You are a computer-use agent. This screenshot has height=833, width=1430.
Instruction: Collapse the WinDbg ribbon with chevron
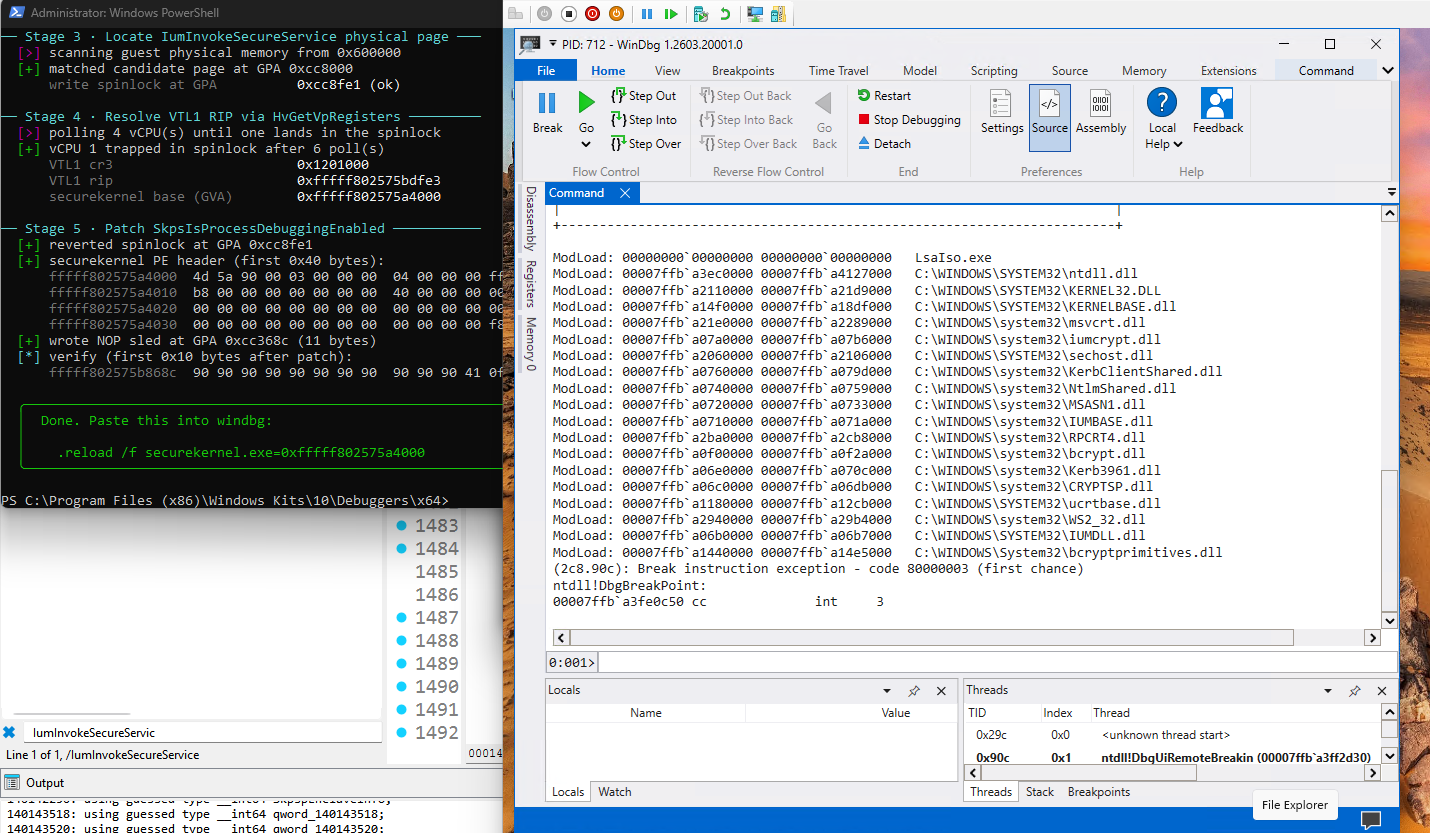point(1388,71)
